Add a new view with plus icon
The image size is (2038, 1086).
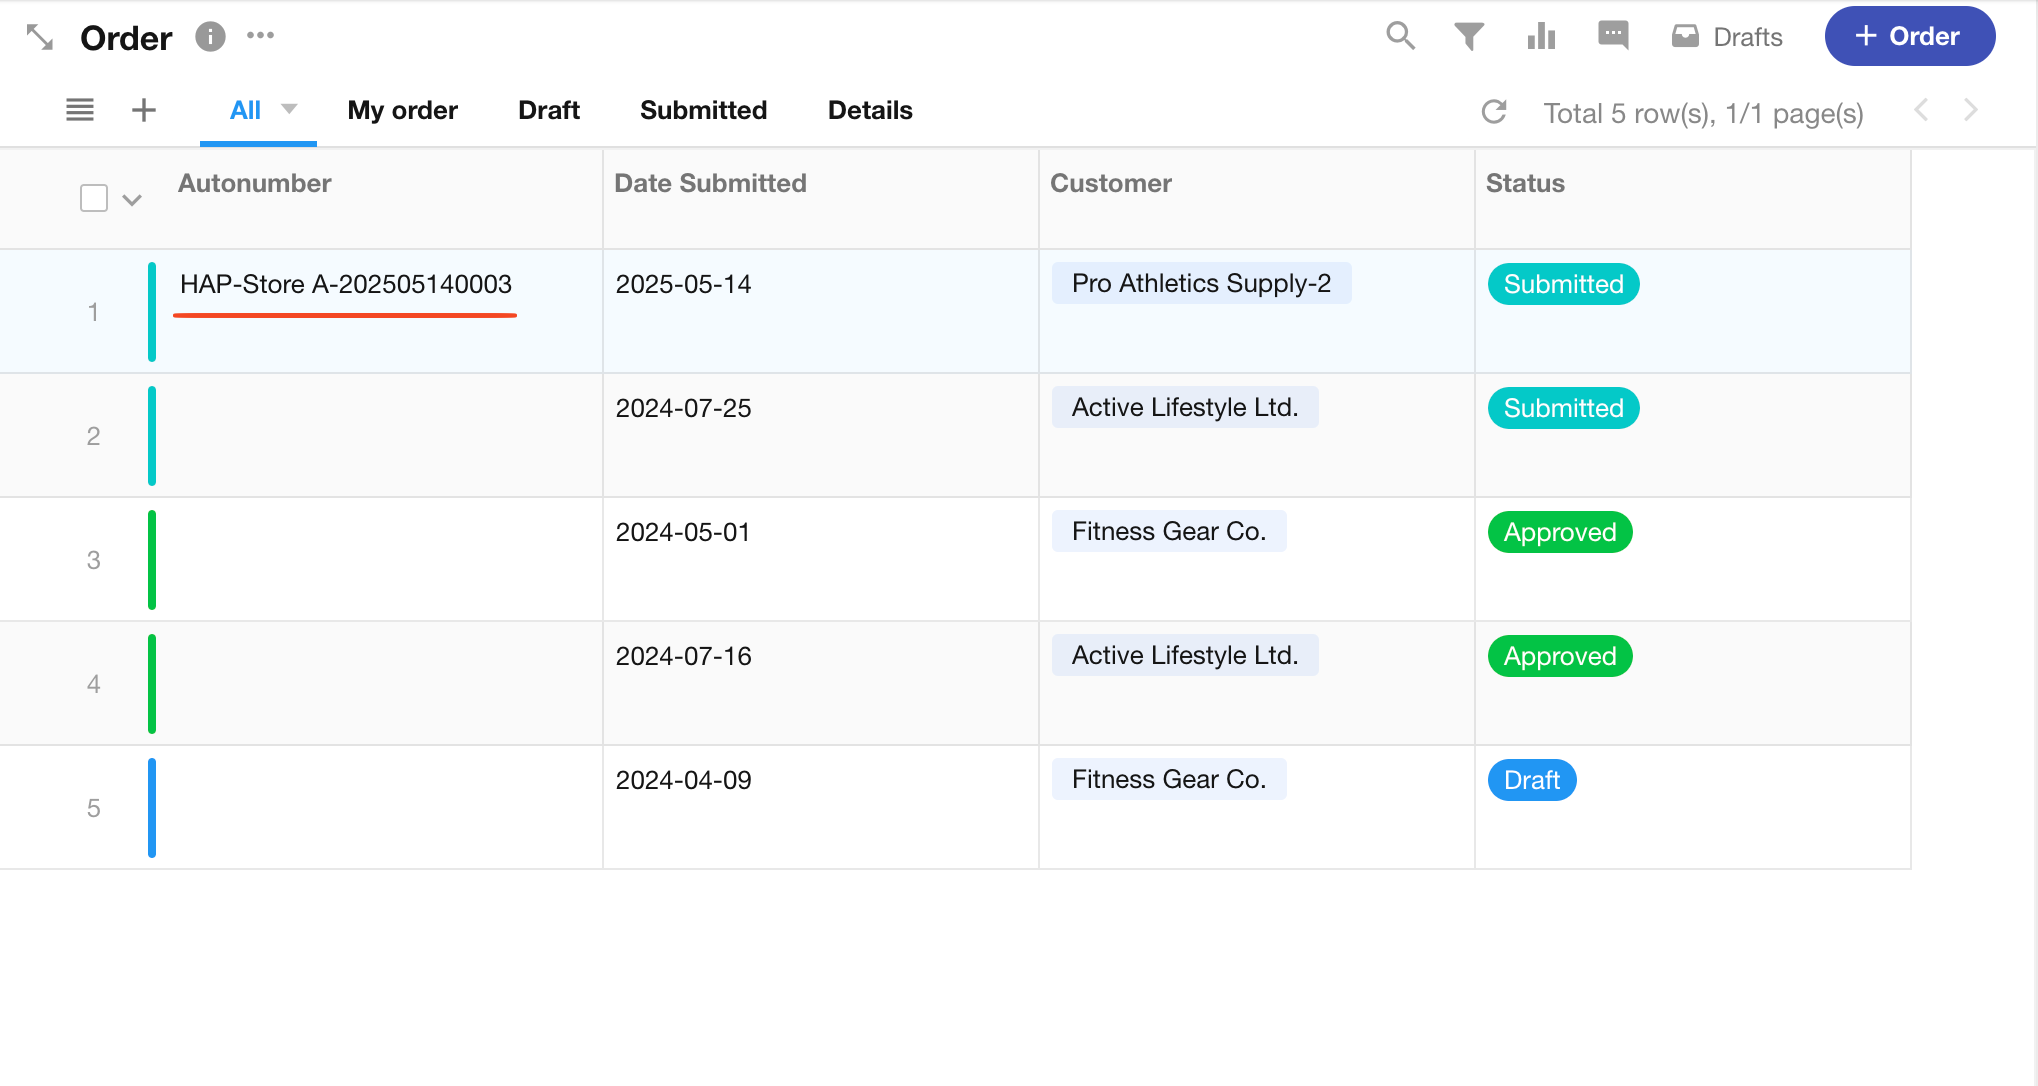click(144, 110)
